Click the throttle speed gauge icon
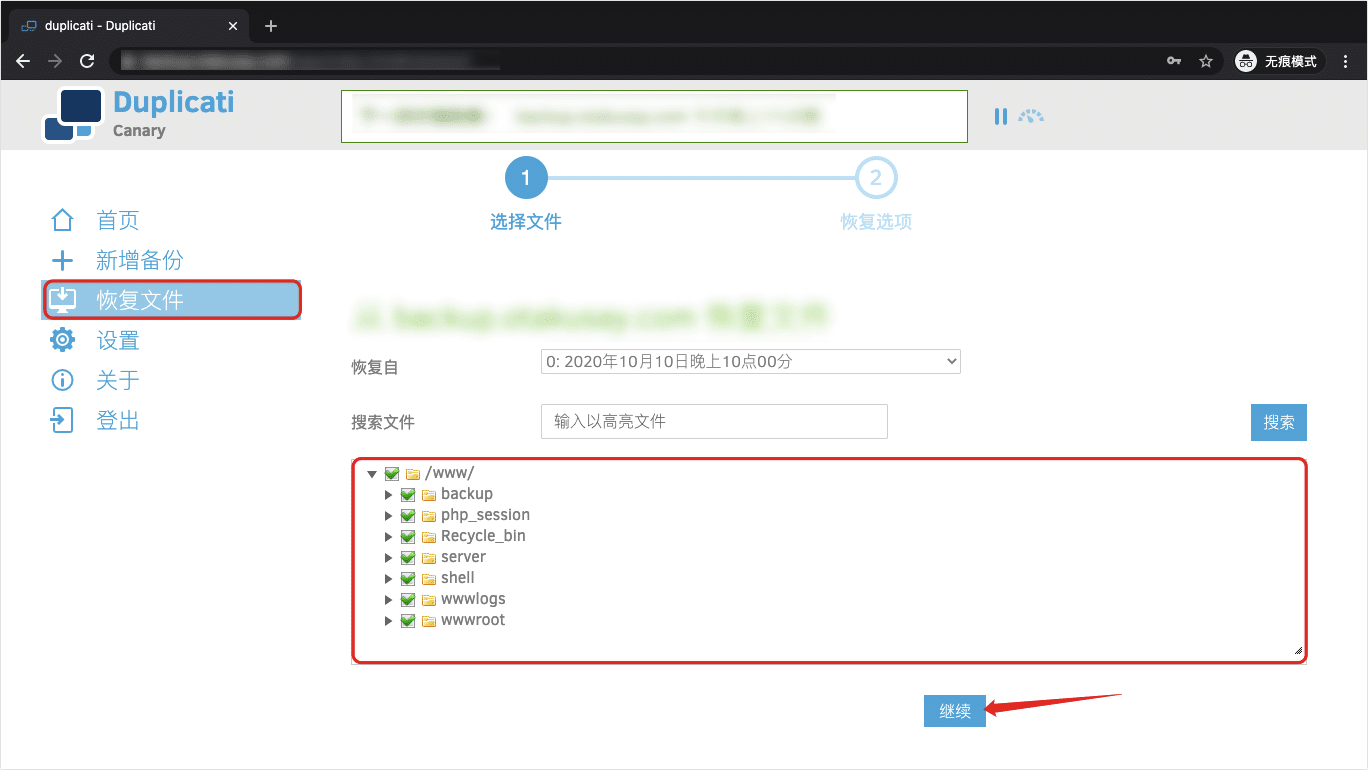 point(1031,116)
